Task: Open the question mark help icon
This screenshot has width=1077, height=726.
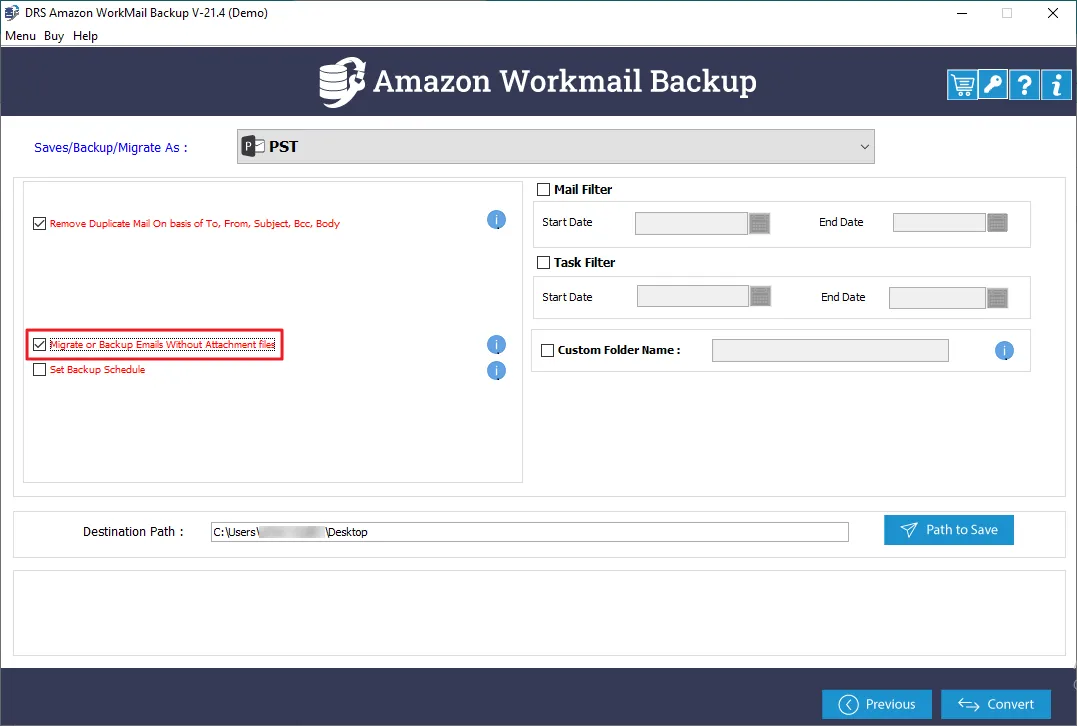Action: tap(1024, 85)
